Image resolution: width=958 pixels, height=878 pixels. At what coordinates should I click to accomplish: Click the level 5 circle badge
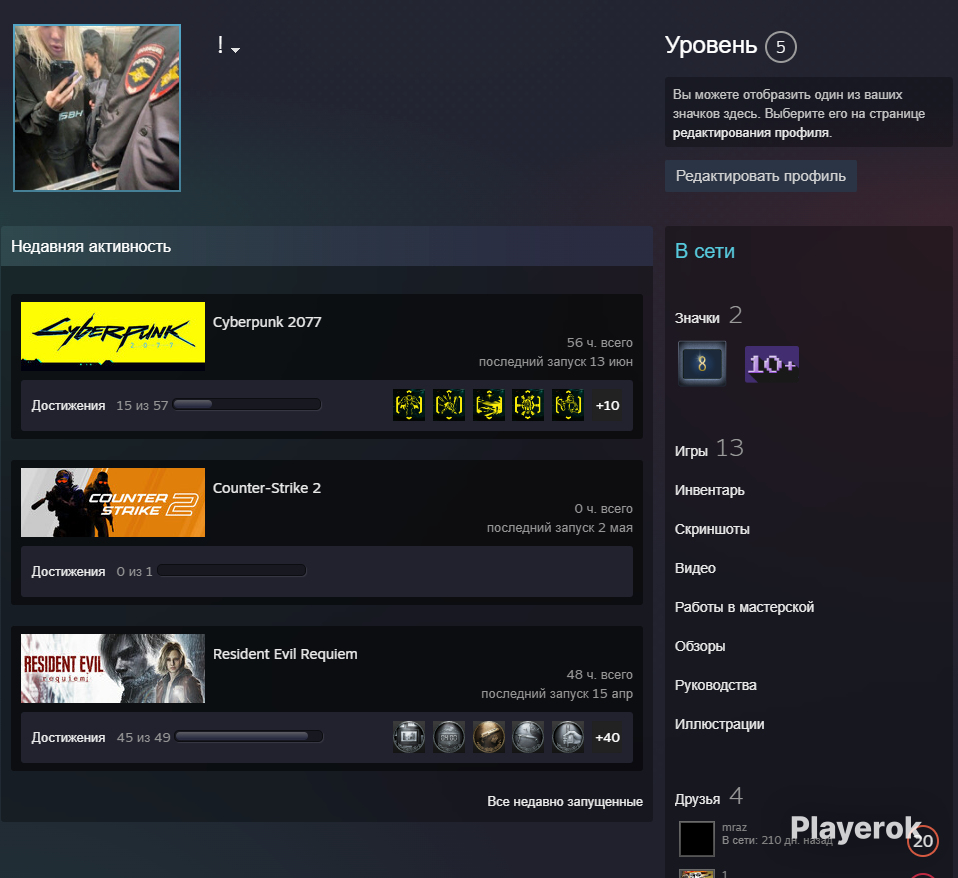pyautogui.click(x=780, y=47)
